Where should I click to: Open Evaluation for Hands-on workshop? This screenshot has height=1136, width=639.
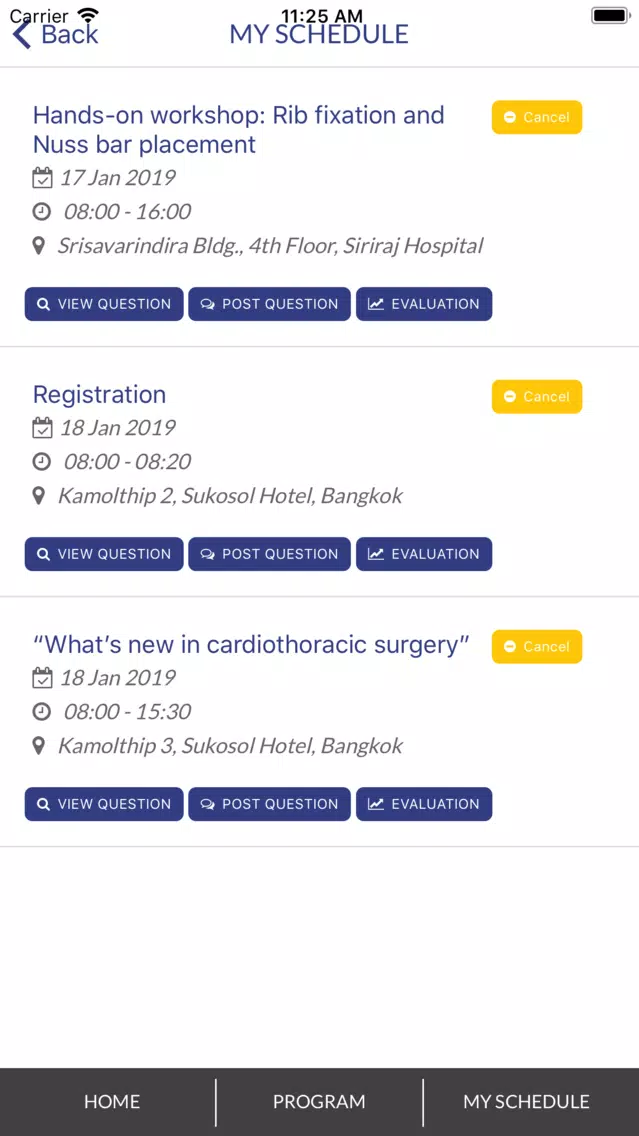tap(424, 304)
